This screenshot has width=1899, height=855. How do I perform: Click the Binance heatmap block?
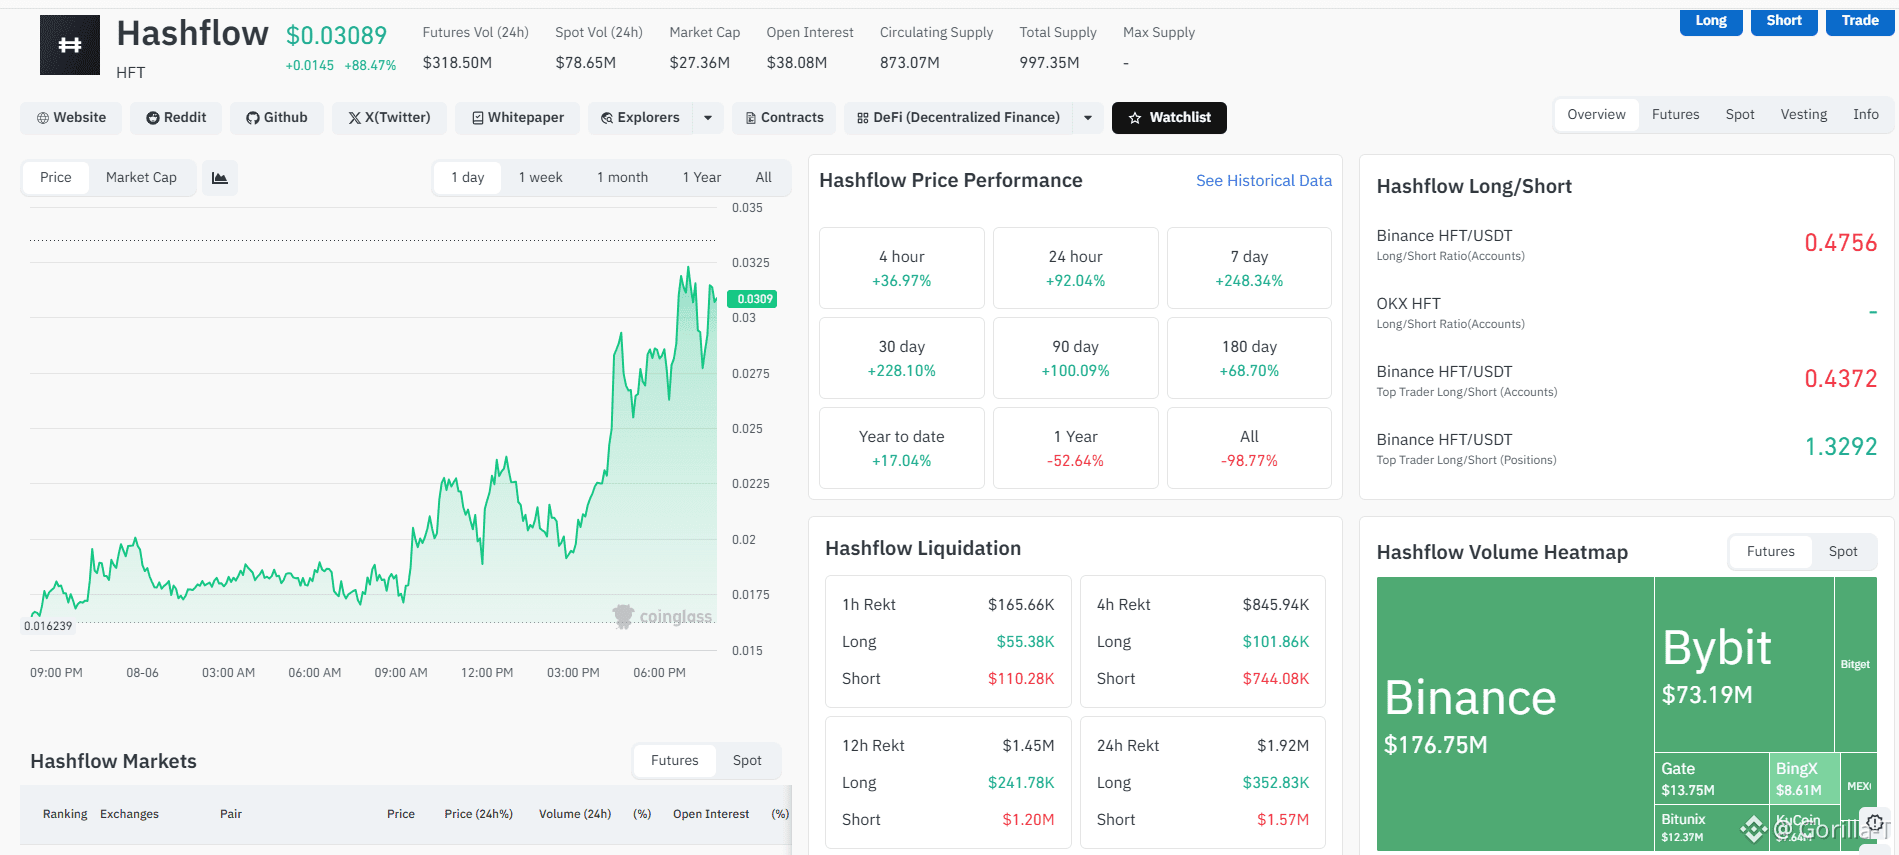(x=1515, y=714)
